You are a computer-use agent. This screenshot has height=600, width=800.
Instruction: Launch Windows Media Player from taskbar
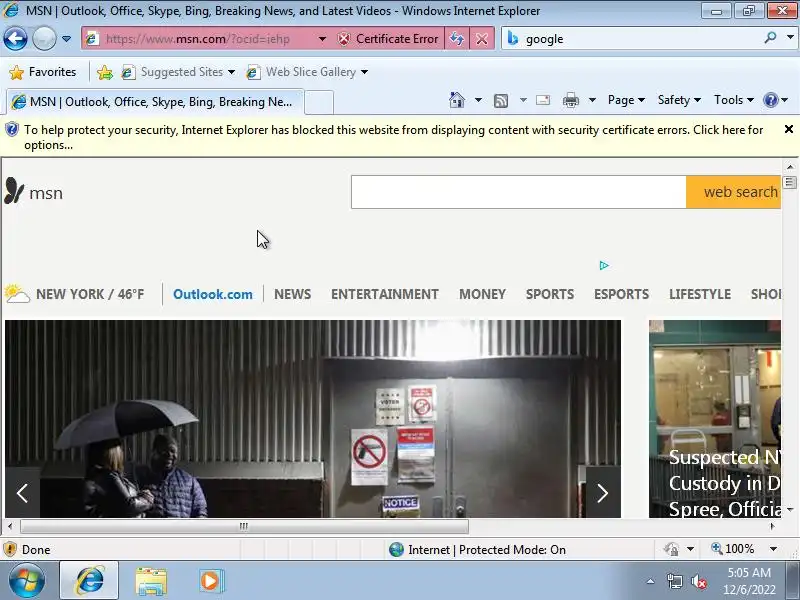tap(211, 581)
